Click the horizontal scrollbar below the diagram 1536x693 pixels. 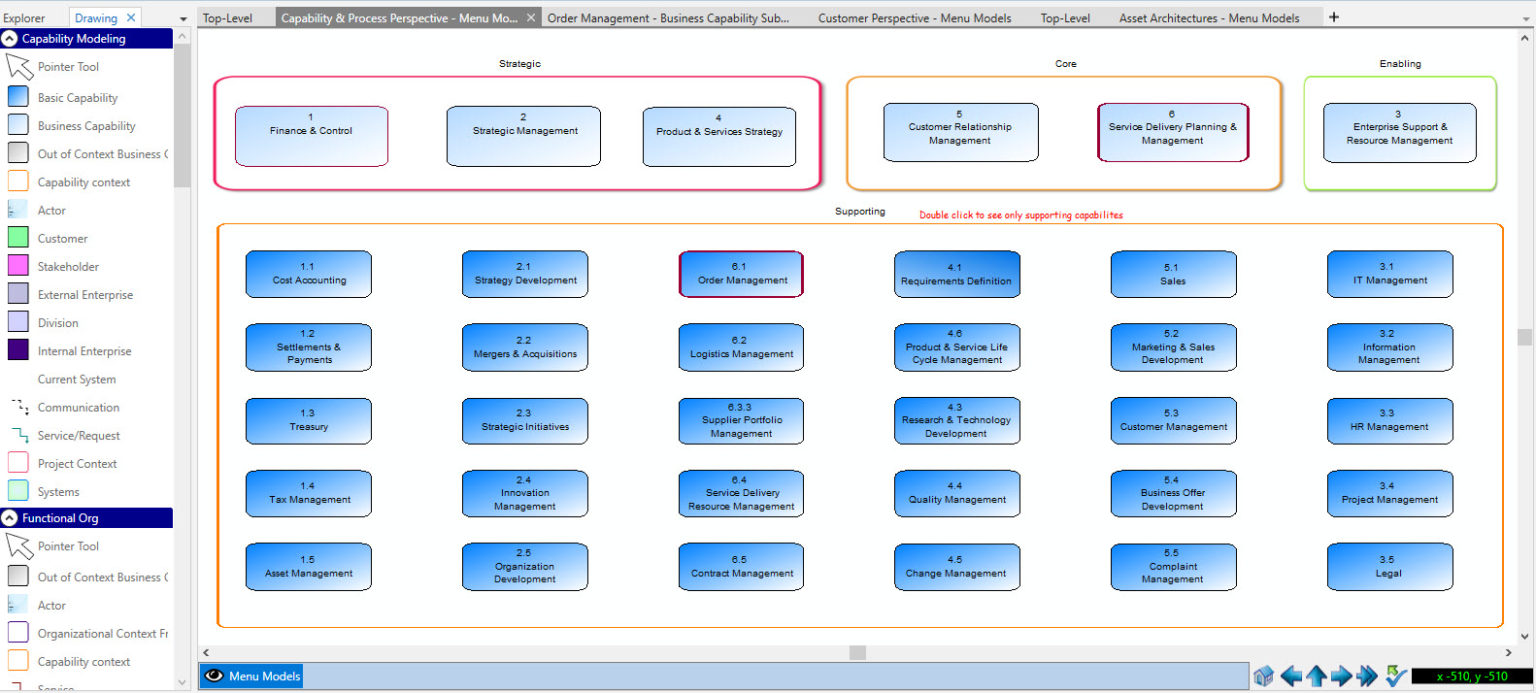tap(856, 652)
